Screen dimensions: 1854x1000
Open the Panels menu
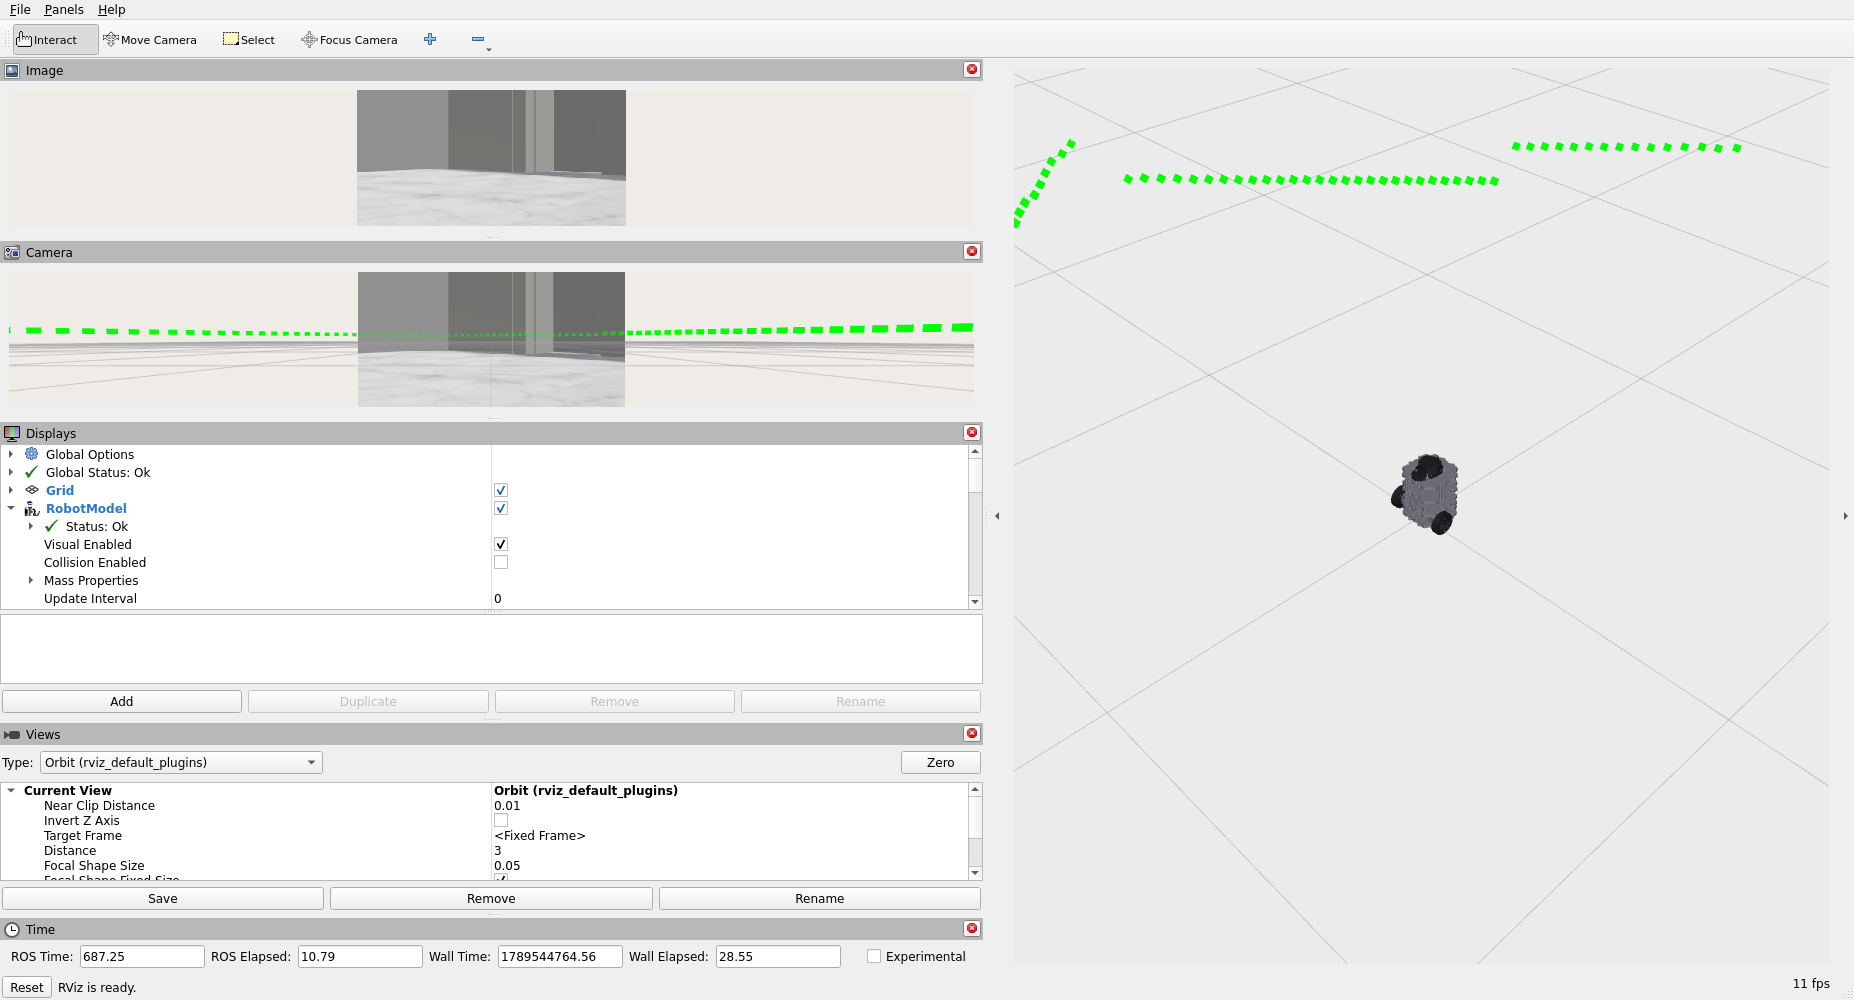(64, 9)
